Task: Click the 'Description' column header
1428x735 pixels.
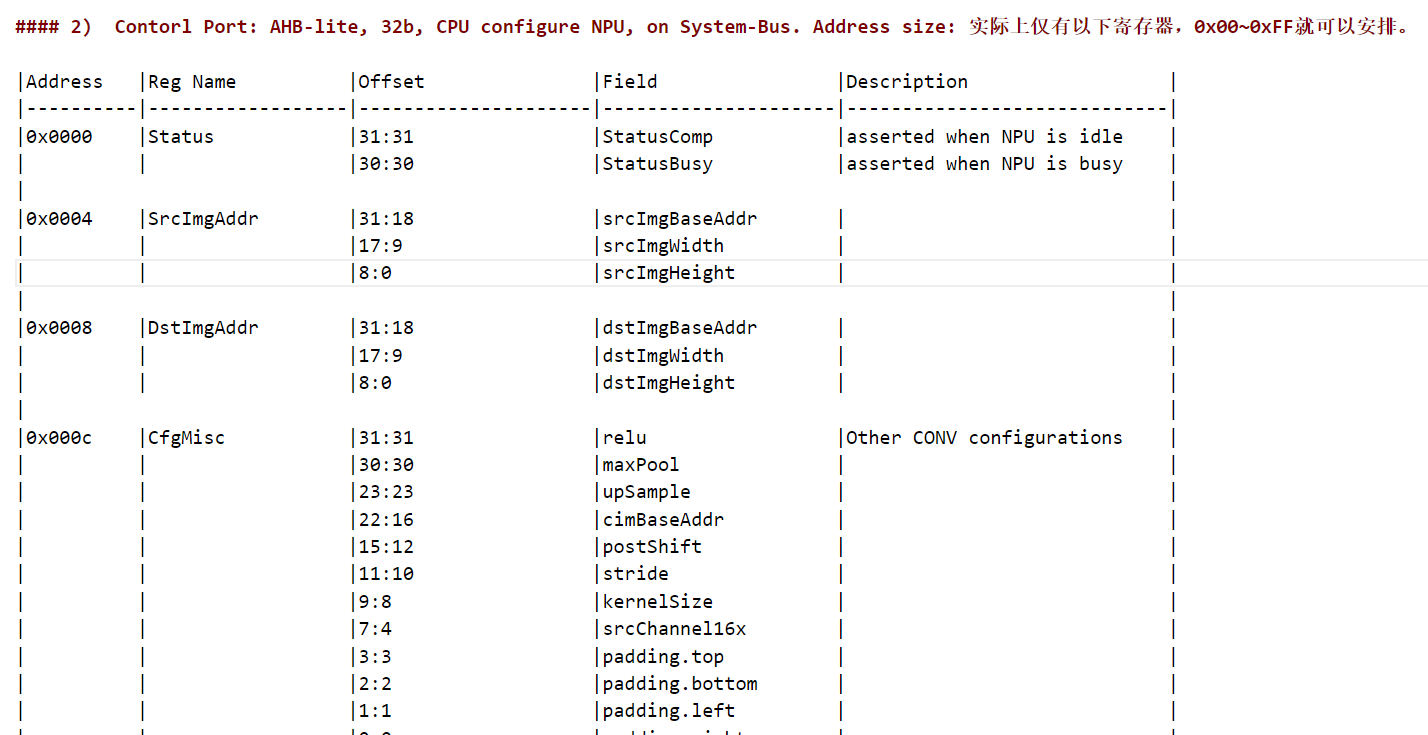Action: (x=907, y=82)
